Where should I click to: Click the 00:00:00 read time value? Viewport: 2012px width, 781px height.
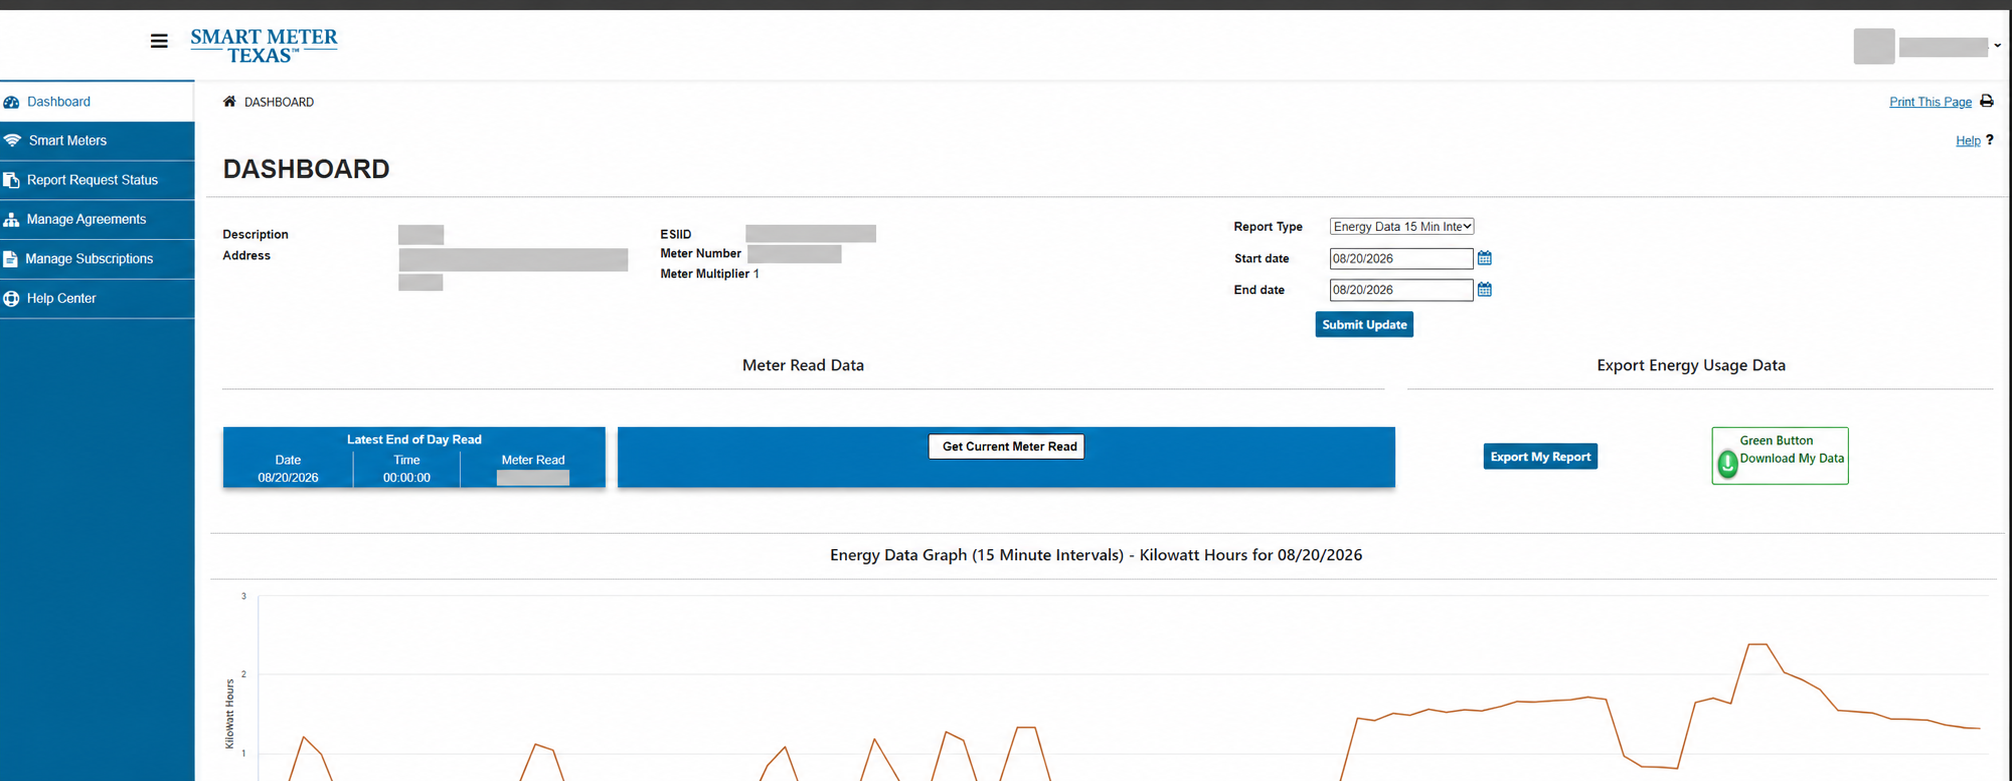point(406,478)
